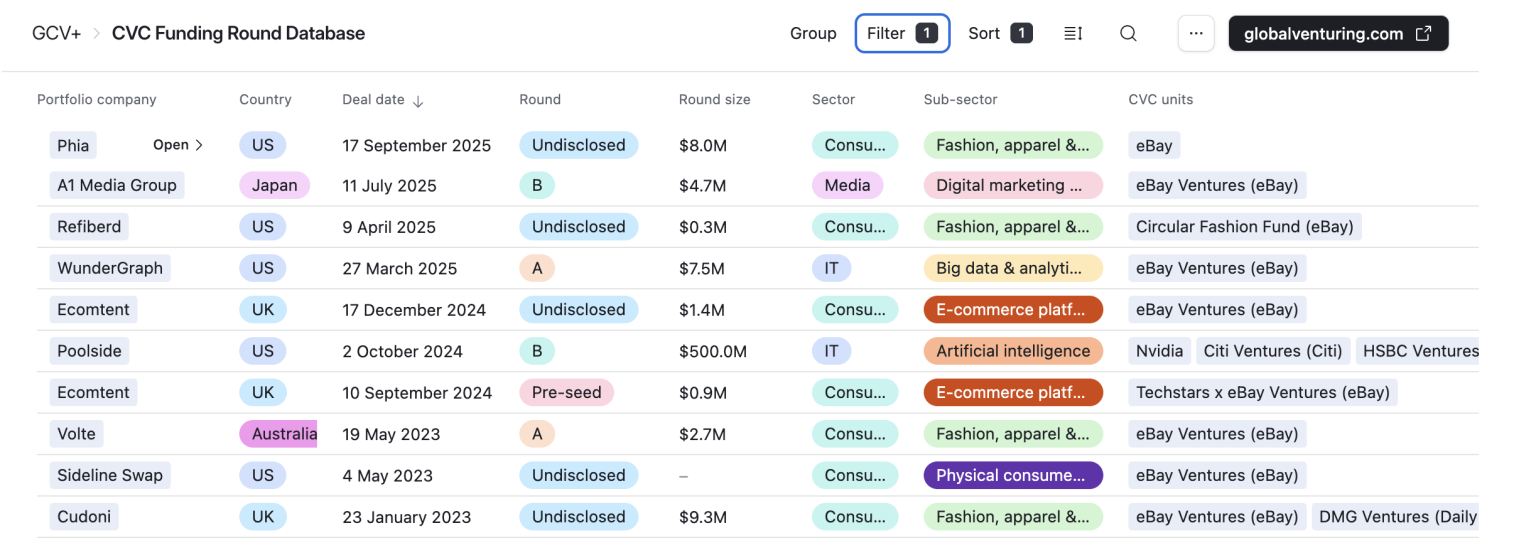
Task: Open the Sort menu
Action: 999,33
